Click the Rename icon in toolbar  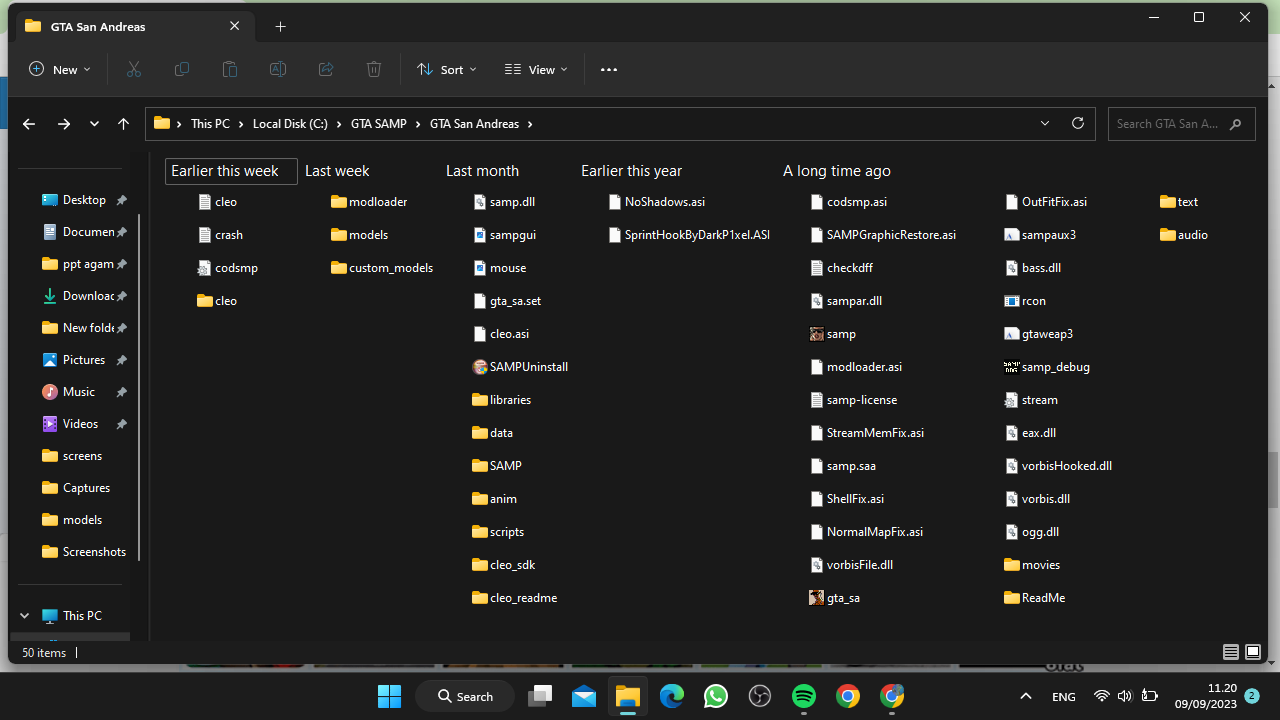pyautogui.click(x=278, y=69)
